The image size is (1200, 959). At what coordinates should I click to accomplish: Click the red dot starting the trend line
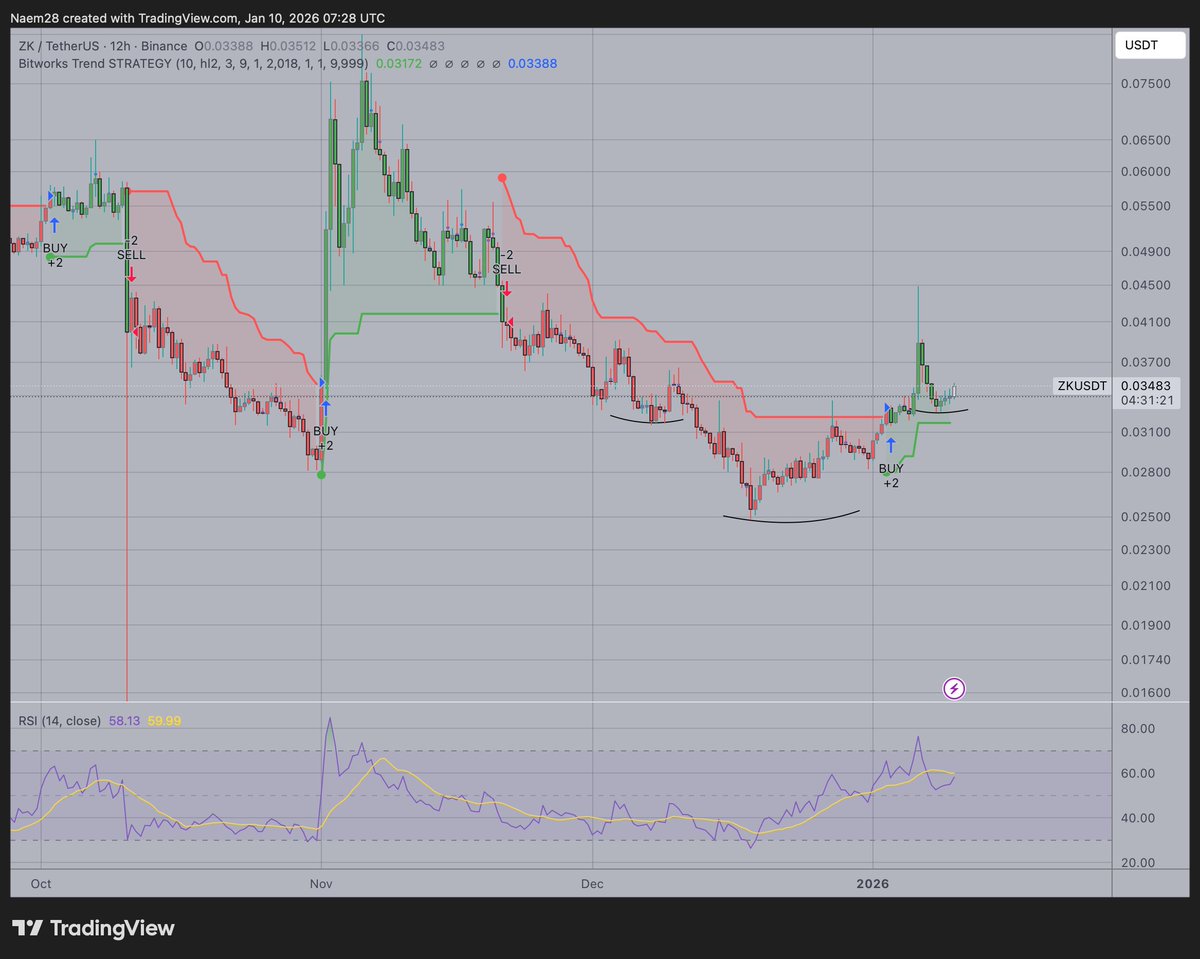point(502,178)
